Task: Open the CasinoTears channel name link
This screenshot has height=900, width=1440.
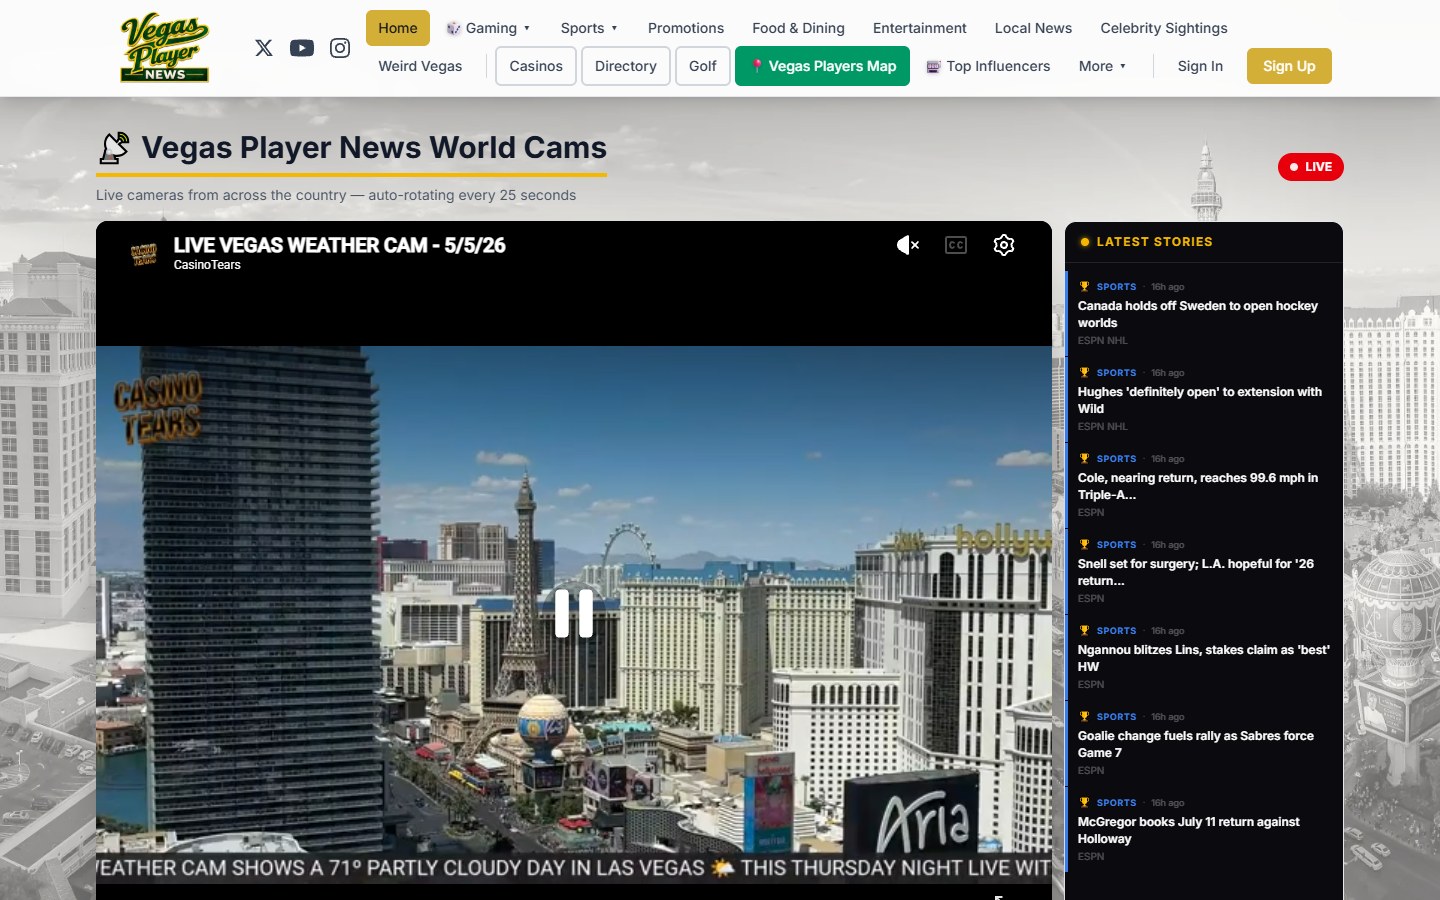Action: 207,265
